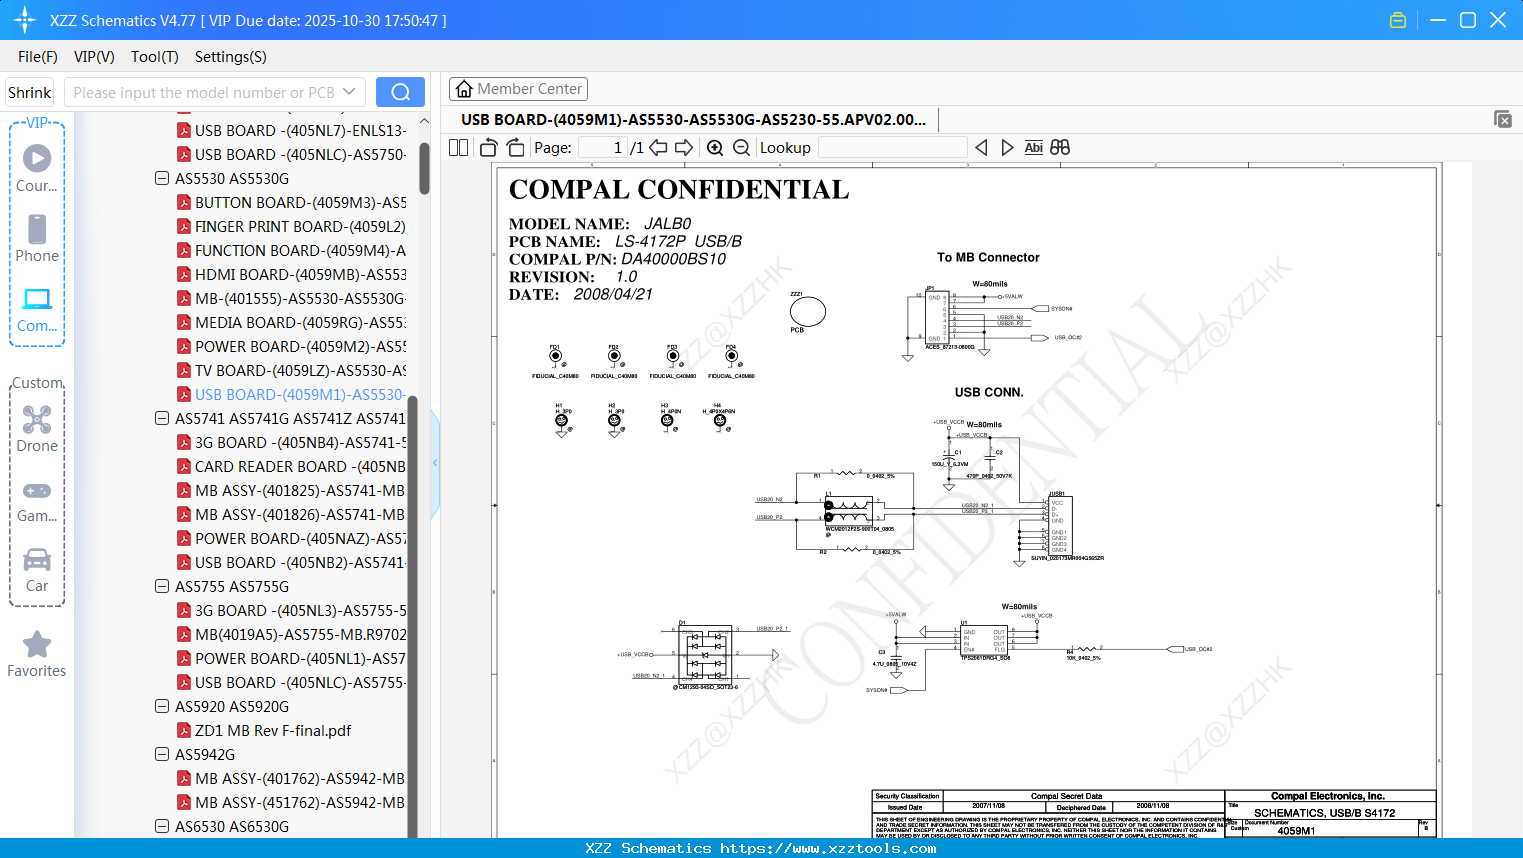Open the model number dropdown arrow
This screenshot has width=1523, height=858.
[x=349, y=92]
